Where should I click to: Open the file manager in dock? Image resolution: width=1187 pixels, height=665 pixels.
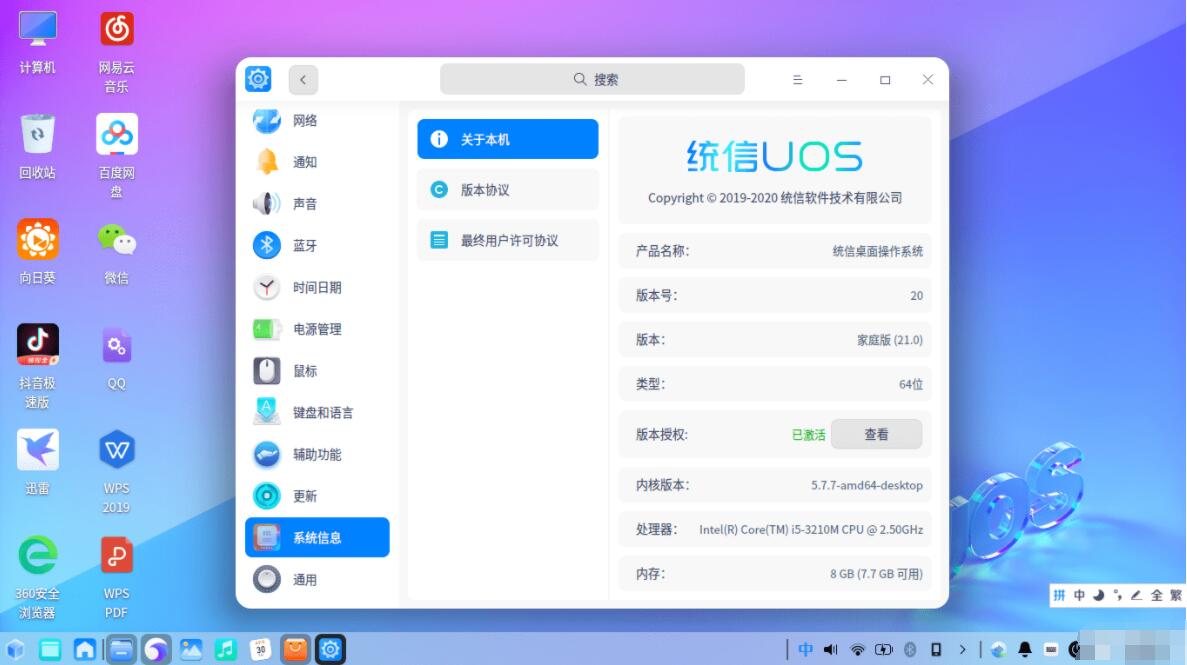tap(121, 649)
